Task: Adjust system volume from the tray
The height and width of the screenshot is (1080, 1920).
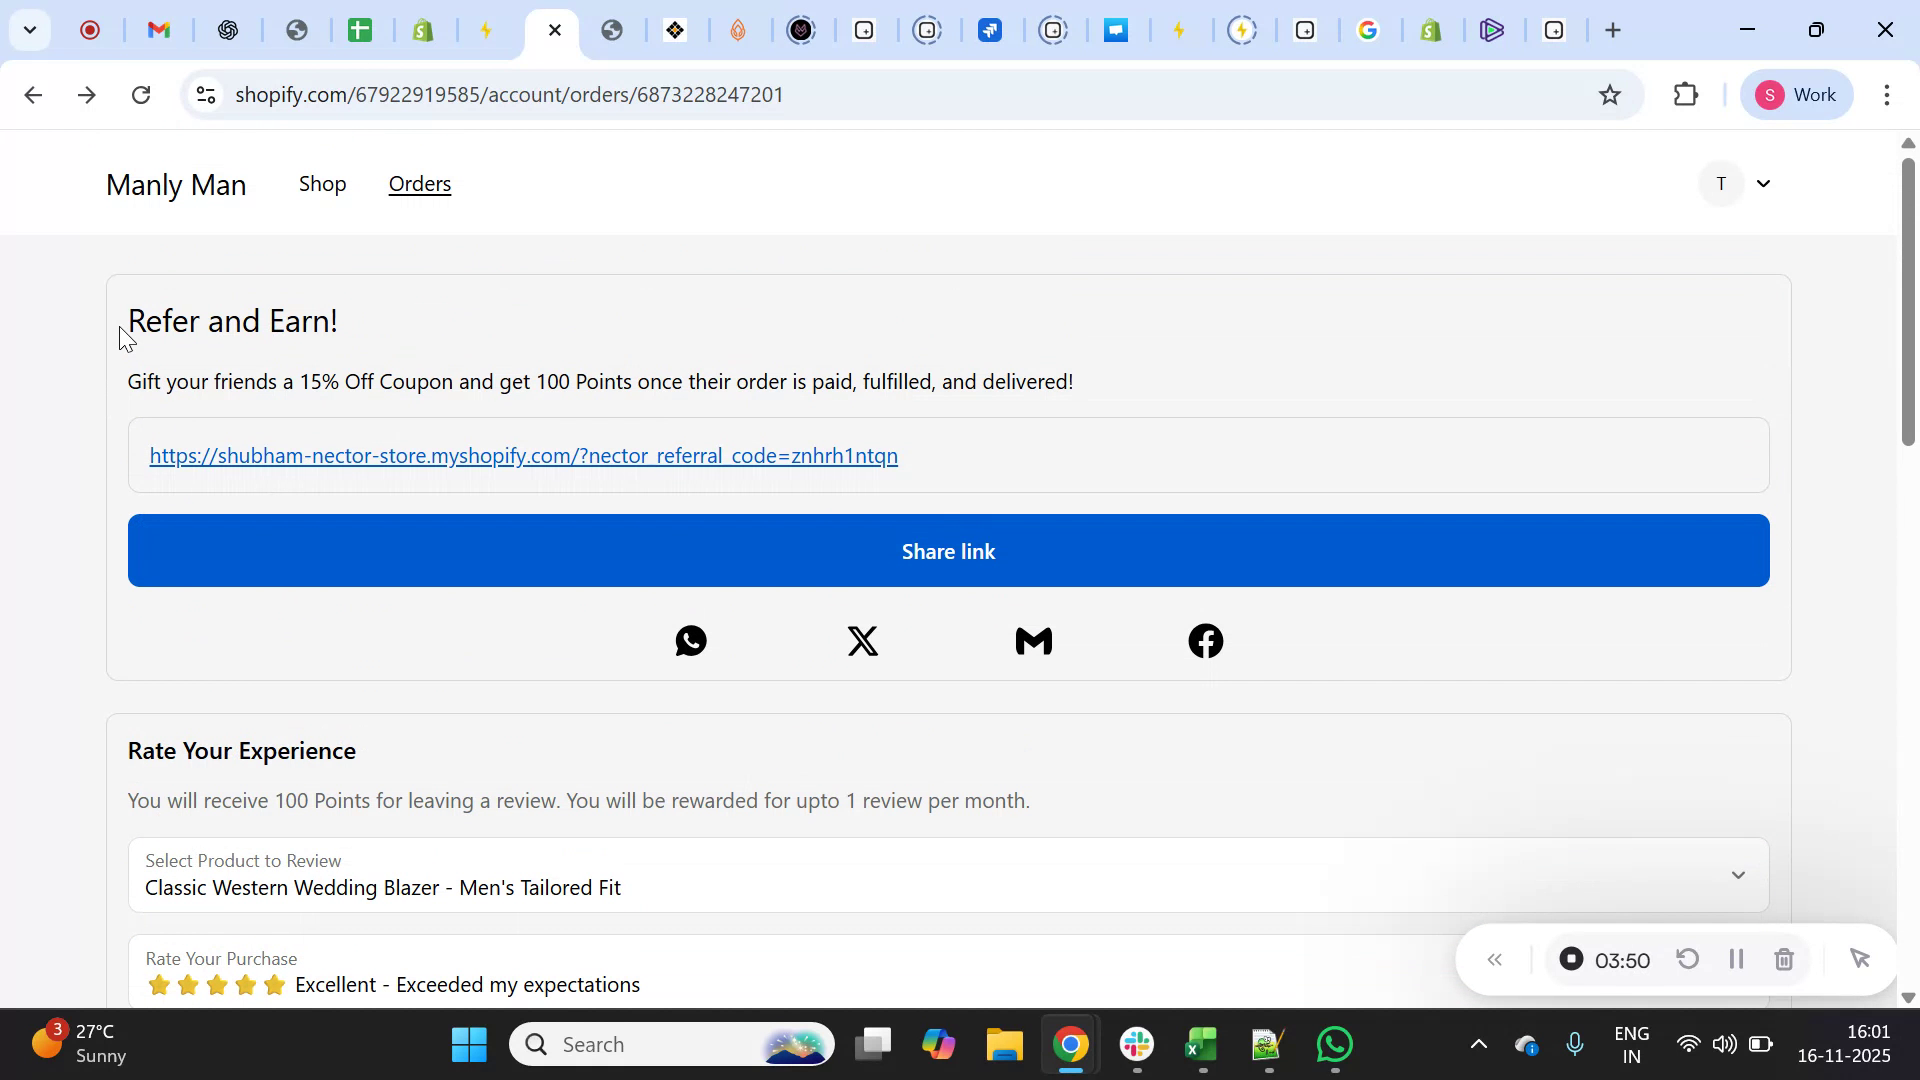Action: (1725, 1043)
